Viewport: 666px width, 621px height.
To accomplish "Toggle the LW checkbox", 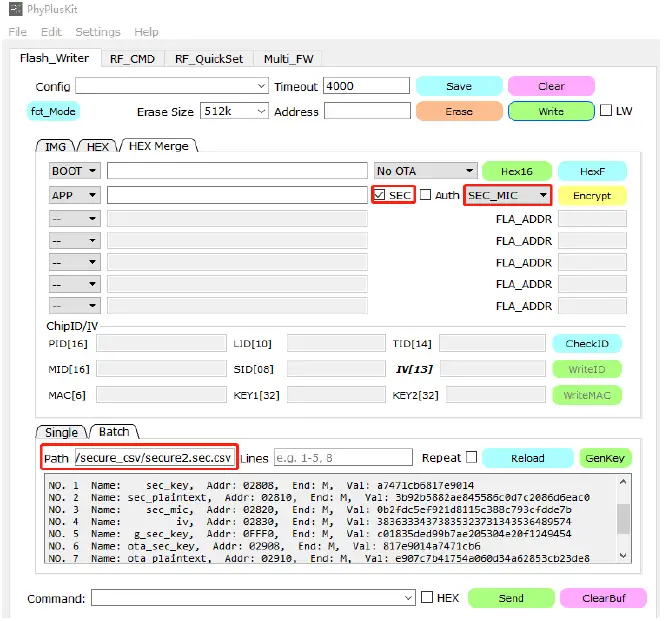I will click(x=606, y=110).
